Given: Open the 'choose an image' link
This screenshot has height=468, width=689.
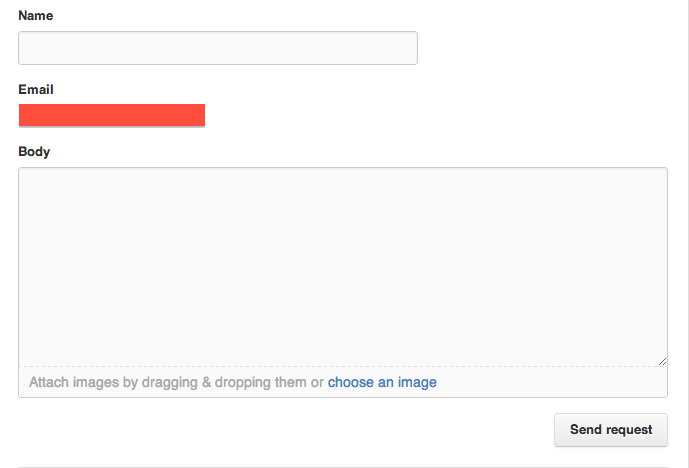Looking at the screenshot, I should click(x=382, y=382).
